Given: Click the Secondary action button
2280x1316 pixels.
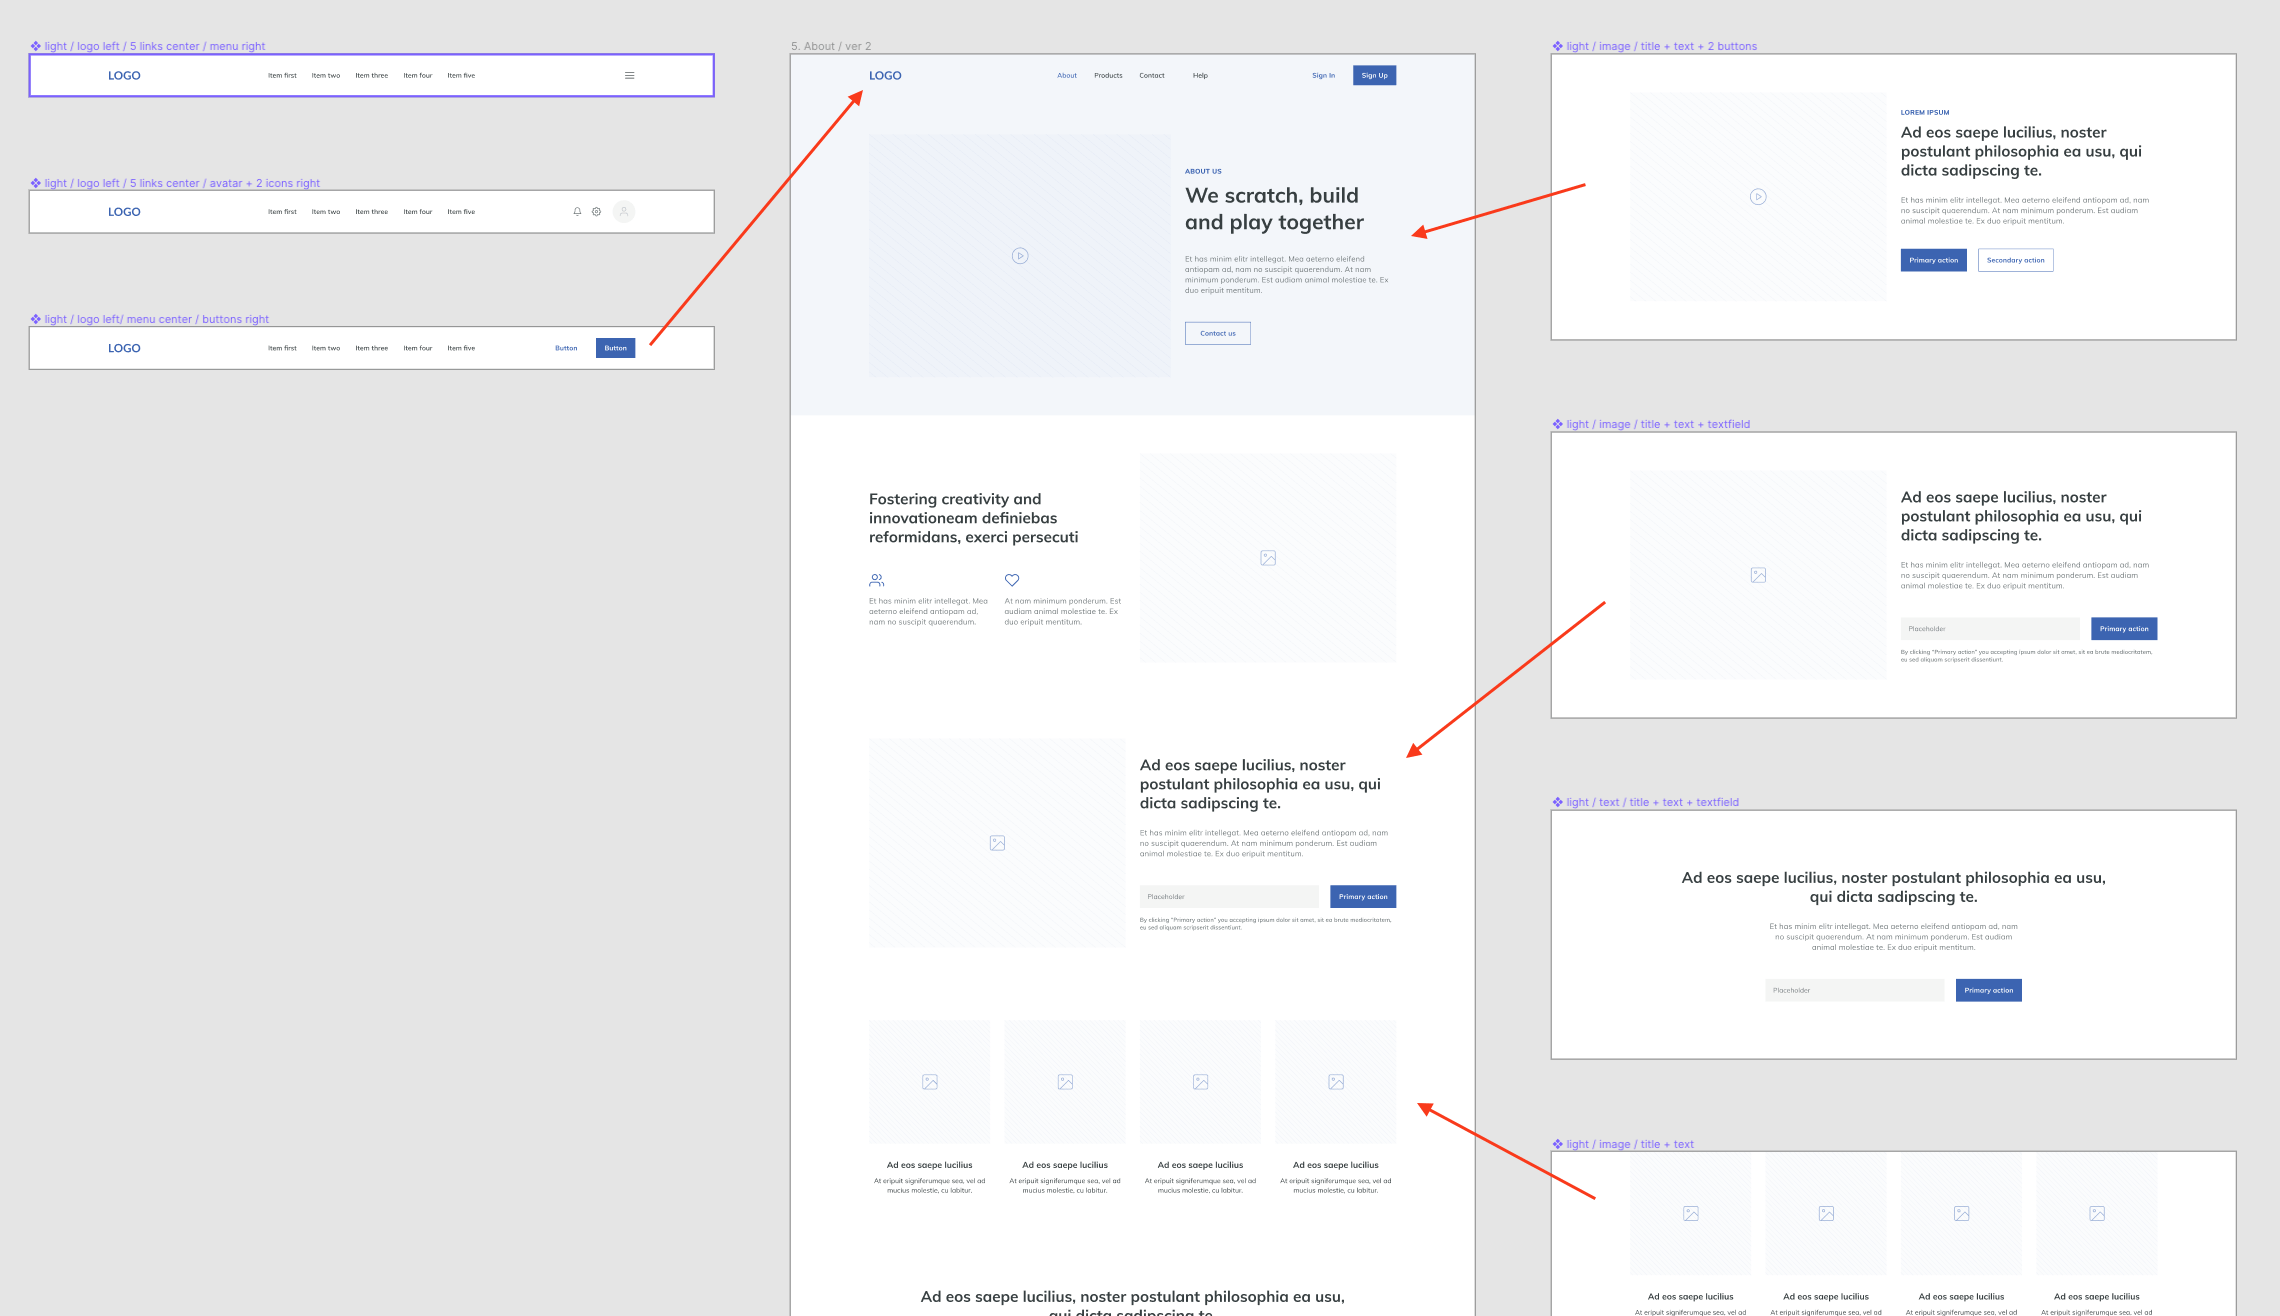Looking at the screenshot, I should (x=2015, y=260).
